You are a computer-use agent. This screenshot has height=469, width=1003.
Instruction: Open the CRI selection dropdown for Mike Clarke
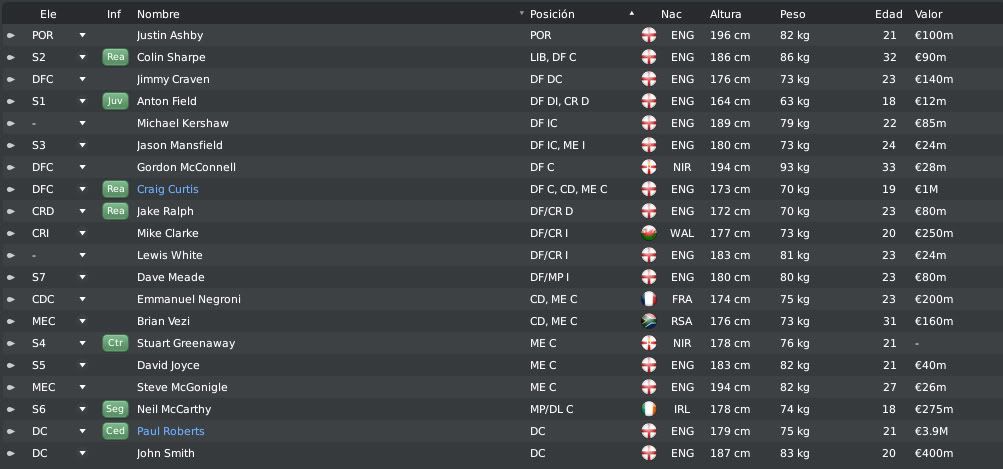click(82, 233)
